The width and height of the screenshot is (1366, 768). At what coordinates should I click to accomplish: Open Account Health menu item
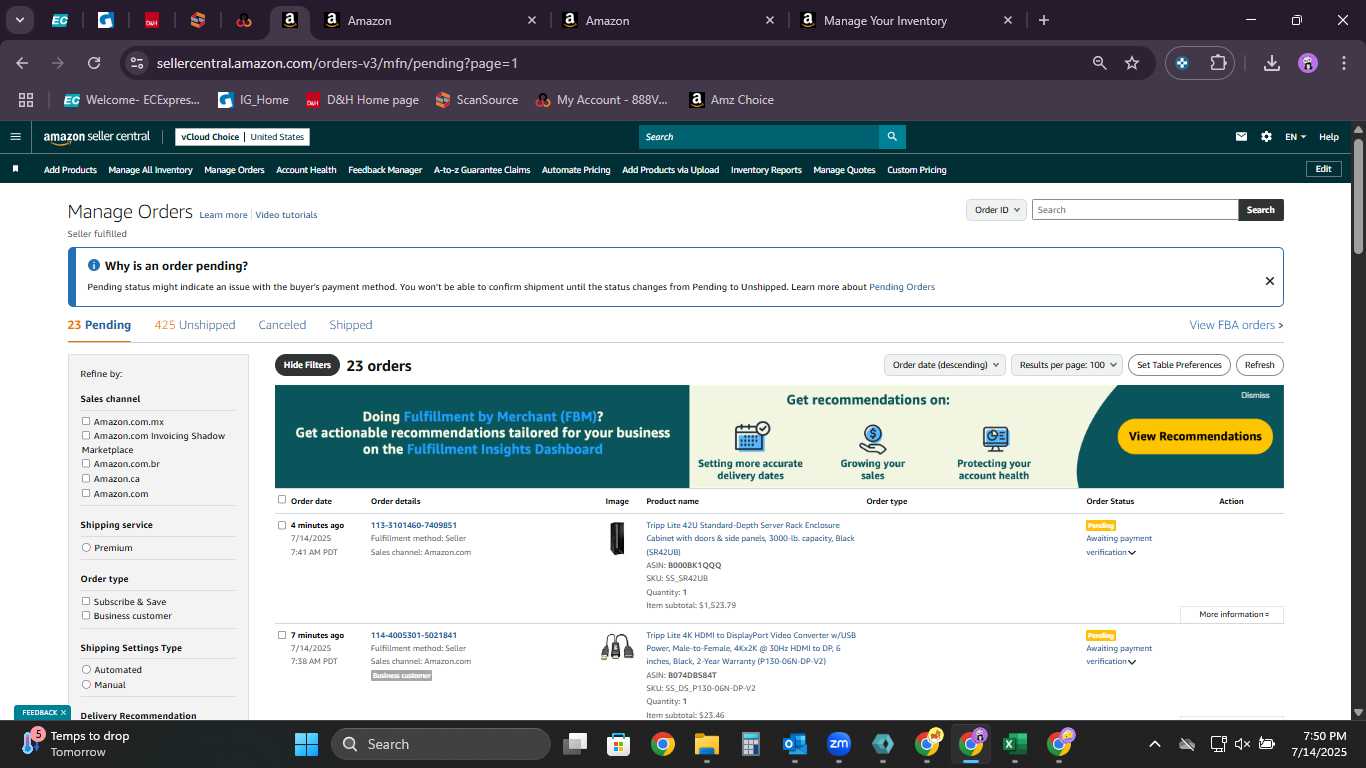pyautogui.click(x=306, y=170)
